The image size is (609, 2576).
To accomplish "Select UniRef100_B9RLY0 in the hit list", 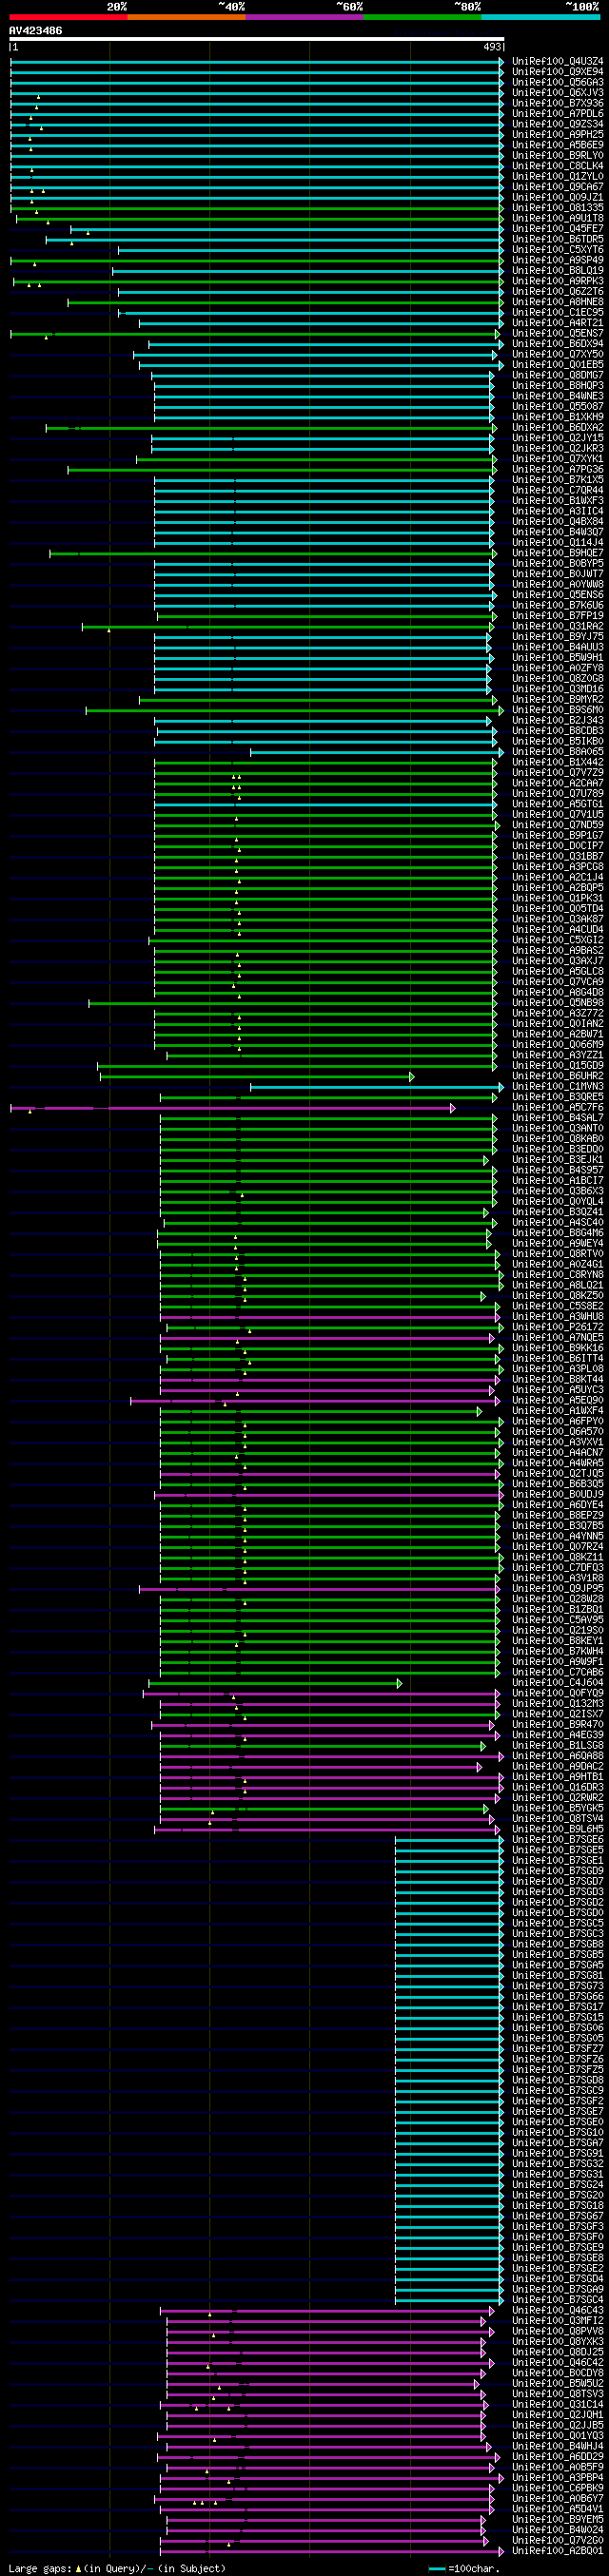I will pos(557,156).
